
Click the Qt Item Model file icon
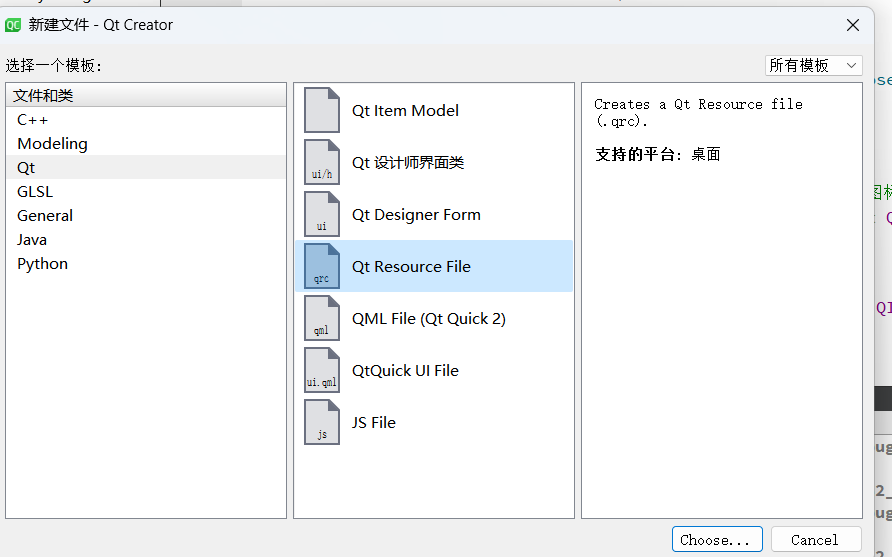tap(321, 110)
